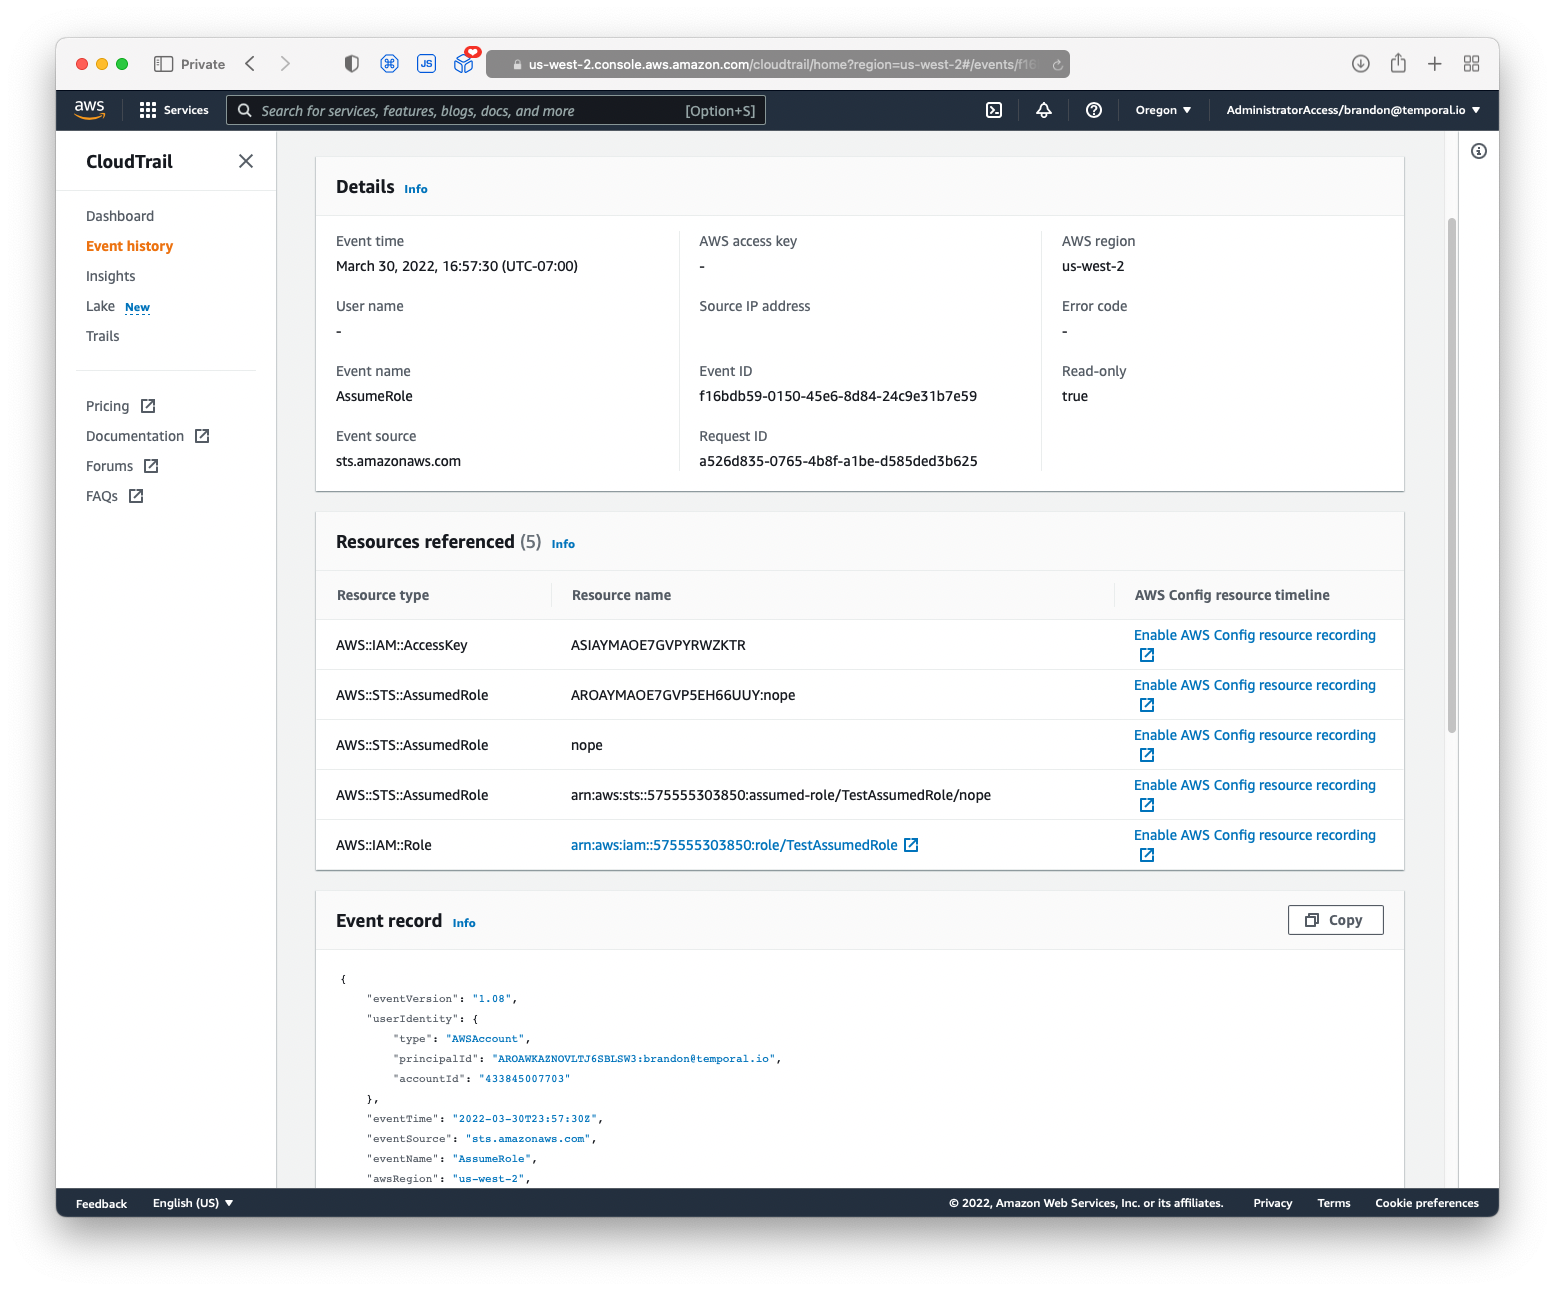Viewport: 1555px width, 1291px height.
Task: Select Event history in sidebar
Action: click(x=129, y=246)
